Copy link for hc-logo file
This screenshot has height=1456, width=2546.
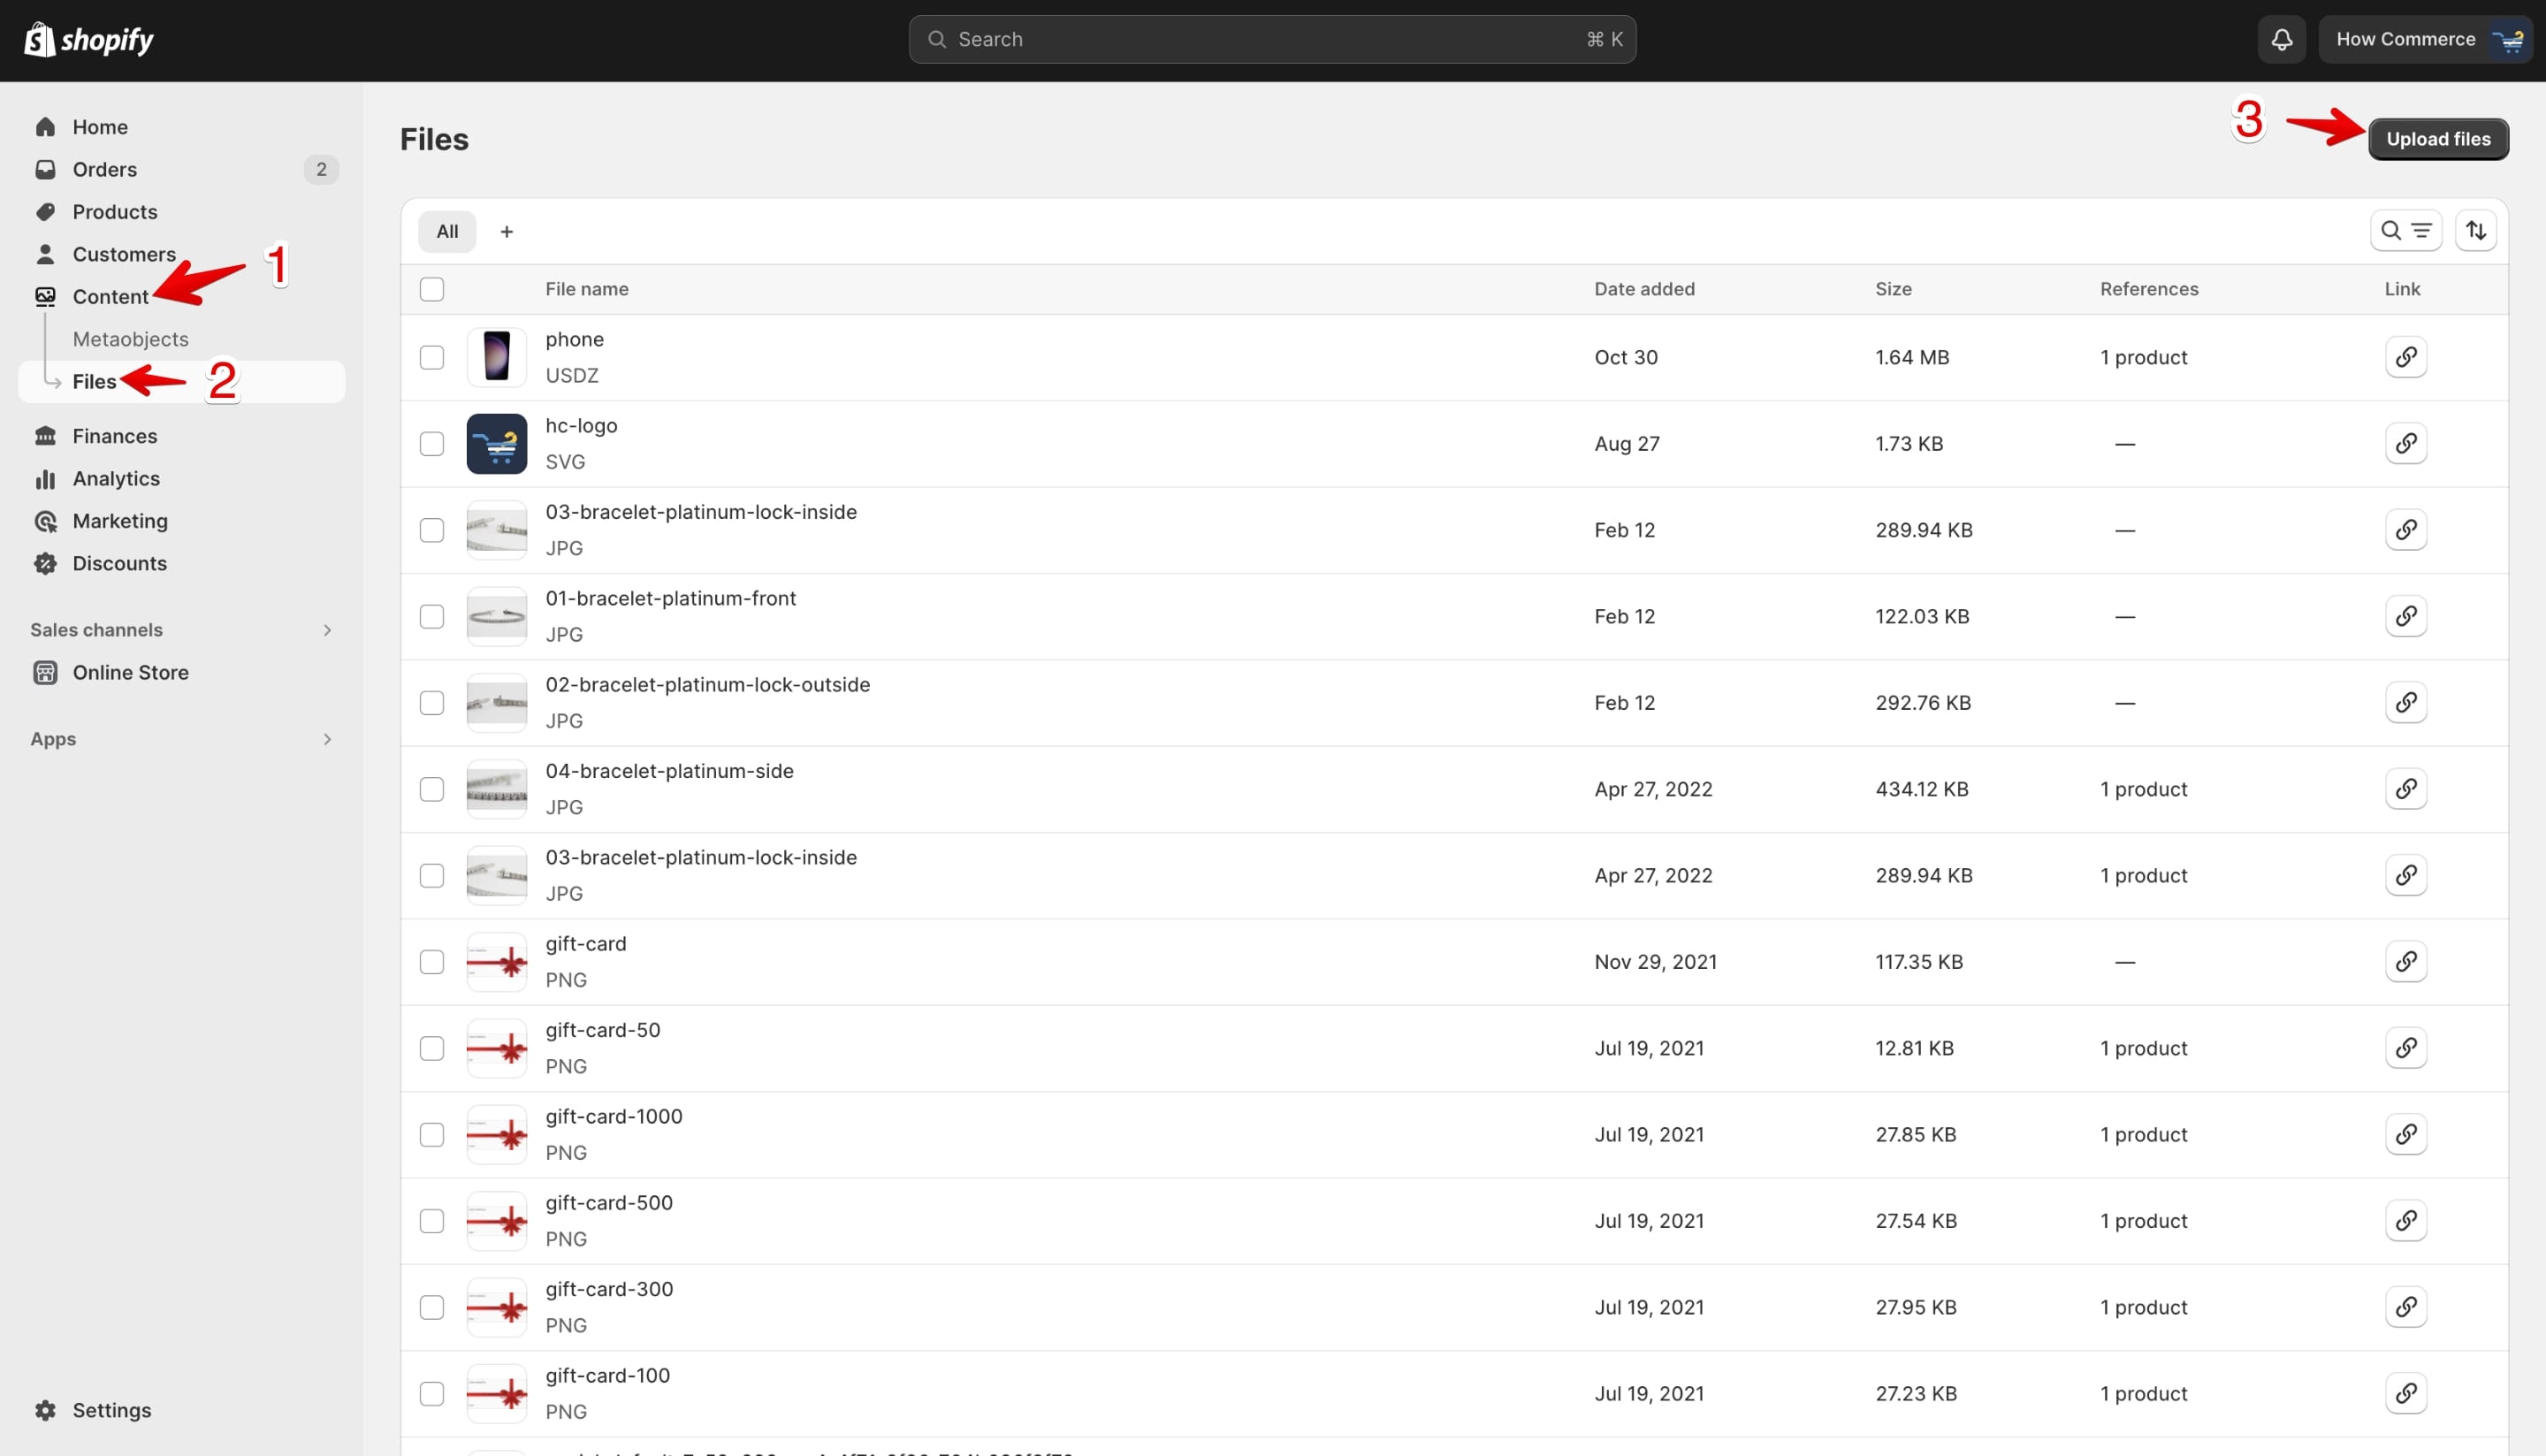click(2406, 443)
